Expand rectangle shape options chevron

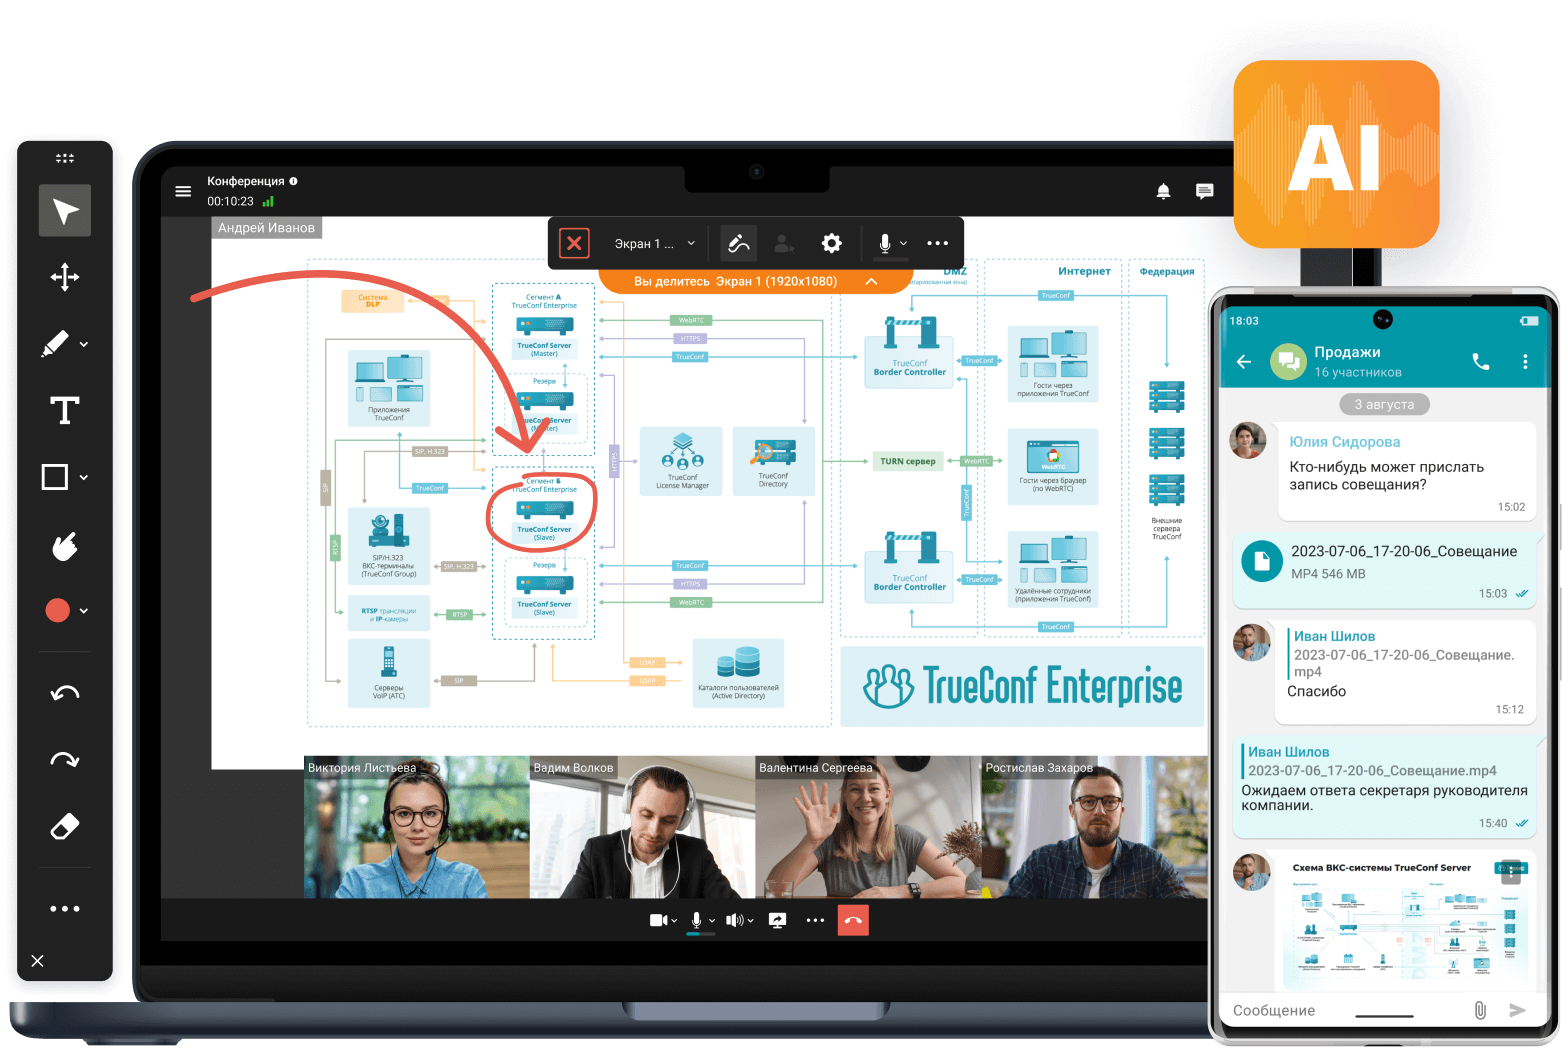(x=84, y=478)
